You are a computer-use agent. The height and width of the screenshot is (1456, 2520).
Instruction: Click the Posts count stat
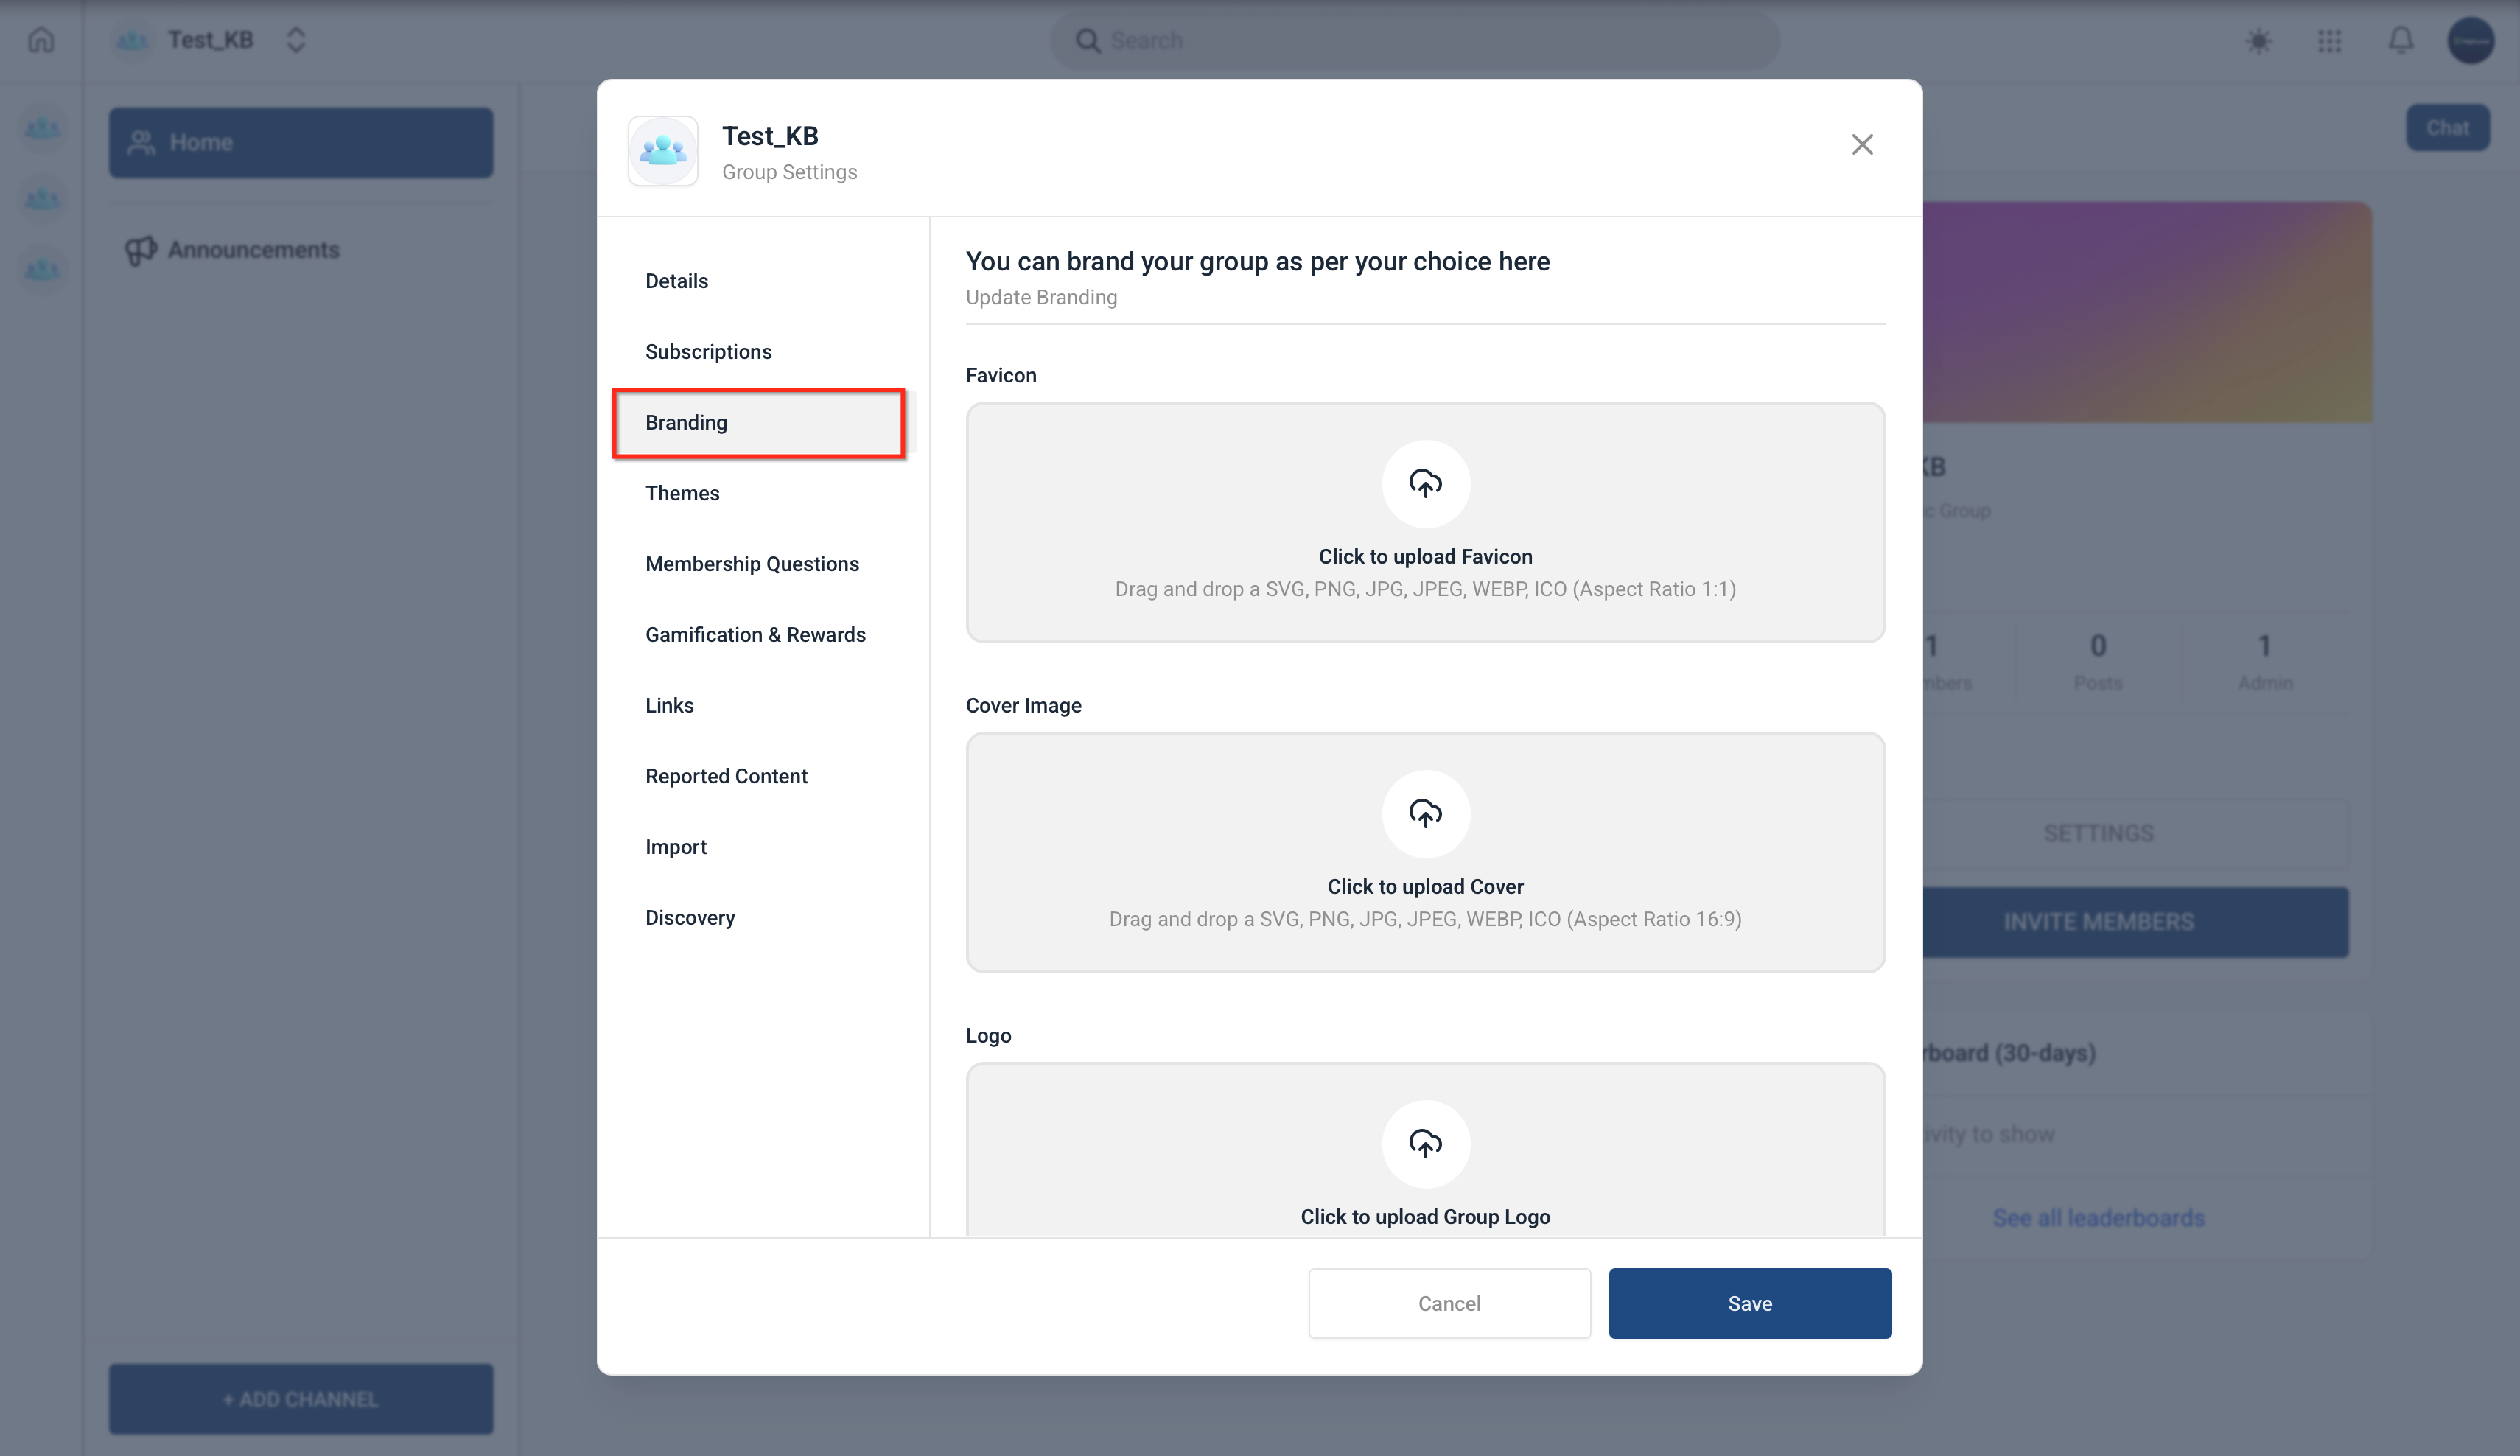(2098, 662)
